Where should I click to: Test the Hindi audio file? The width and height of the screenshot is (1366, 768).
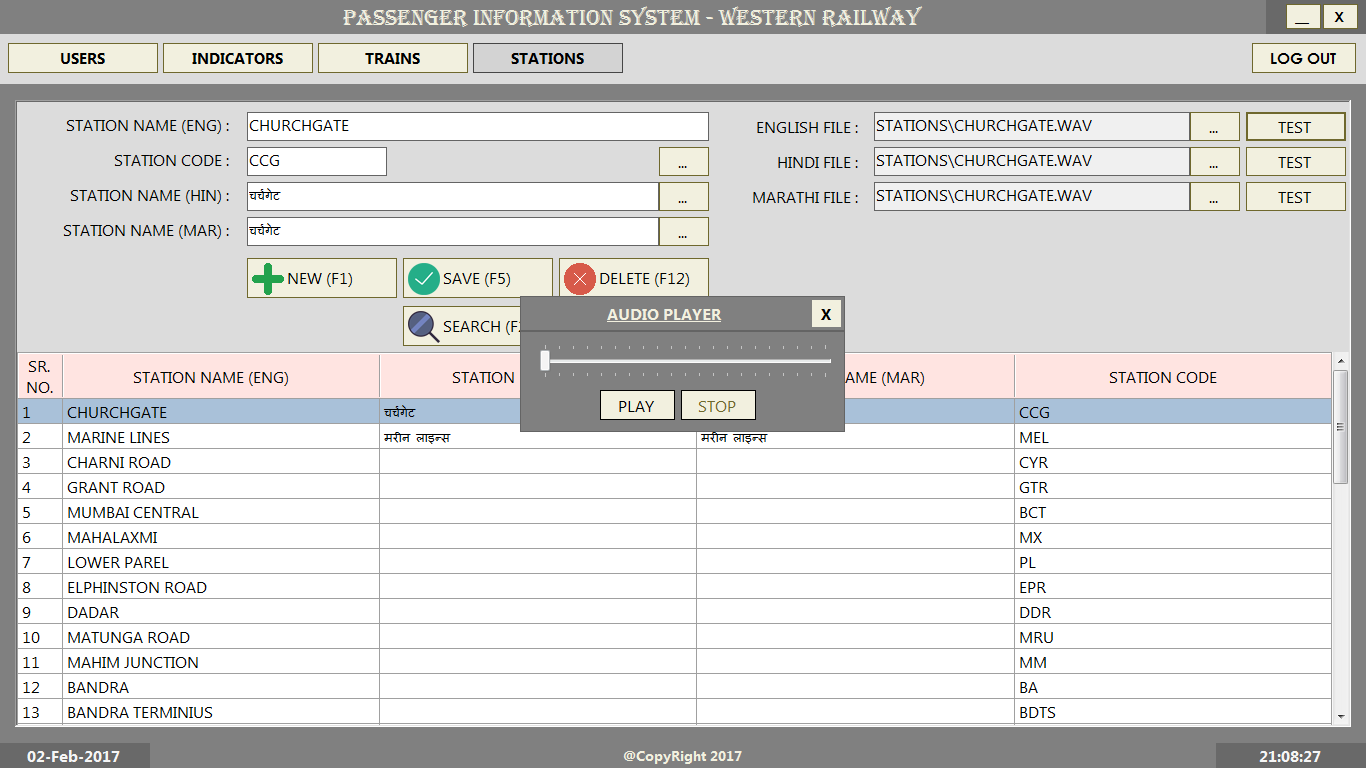tap(1295, 162)
